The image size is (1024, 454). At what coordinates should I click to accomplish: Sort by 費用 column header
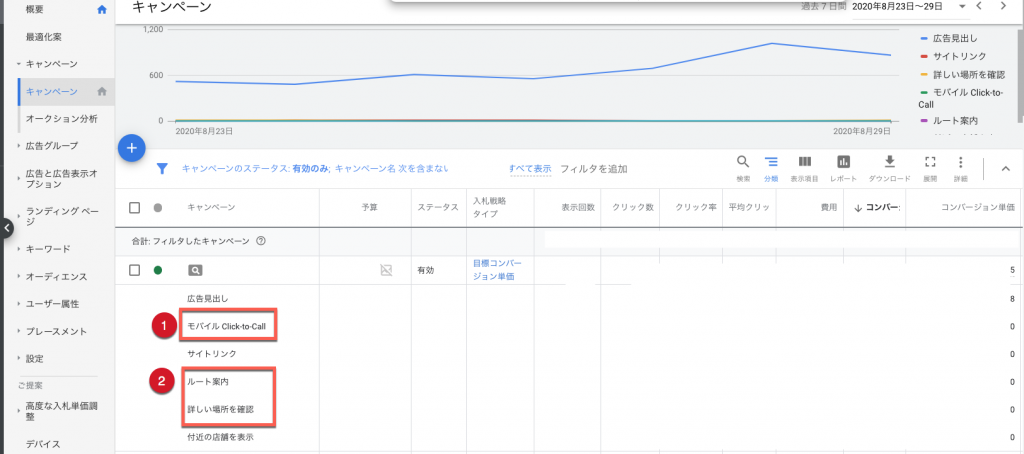[828, 208]
